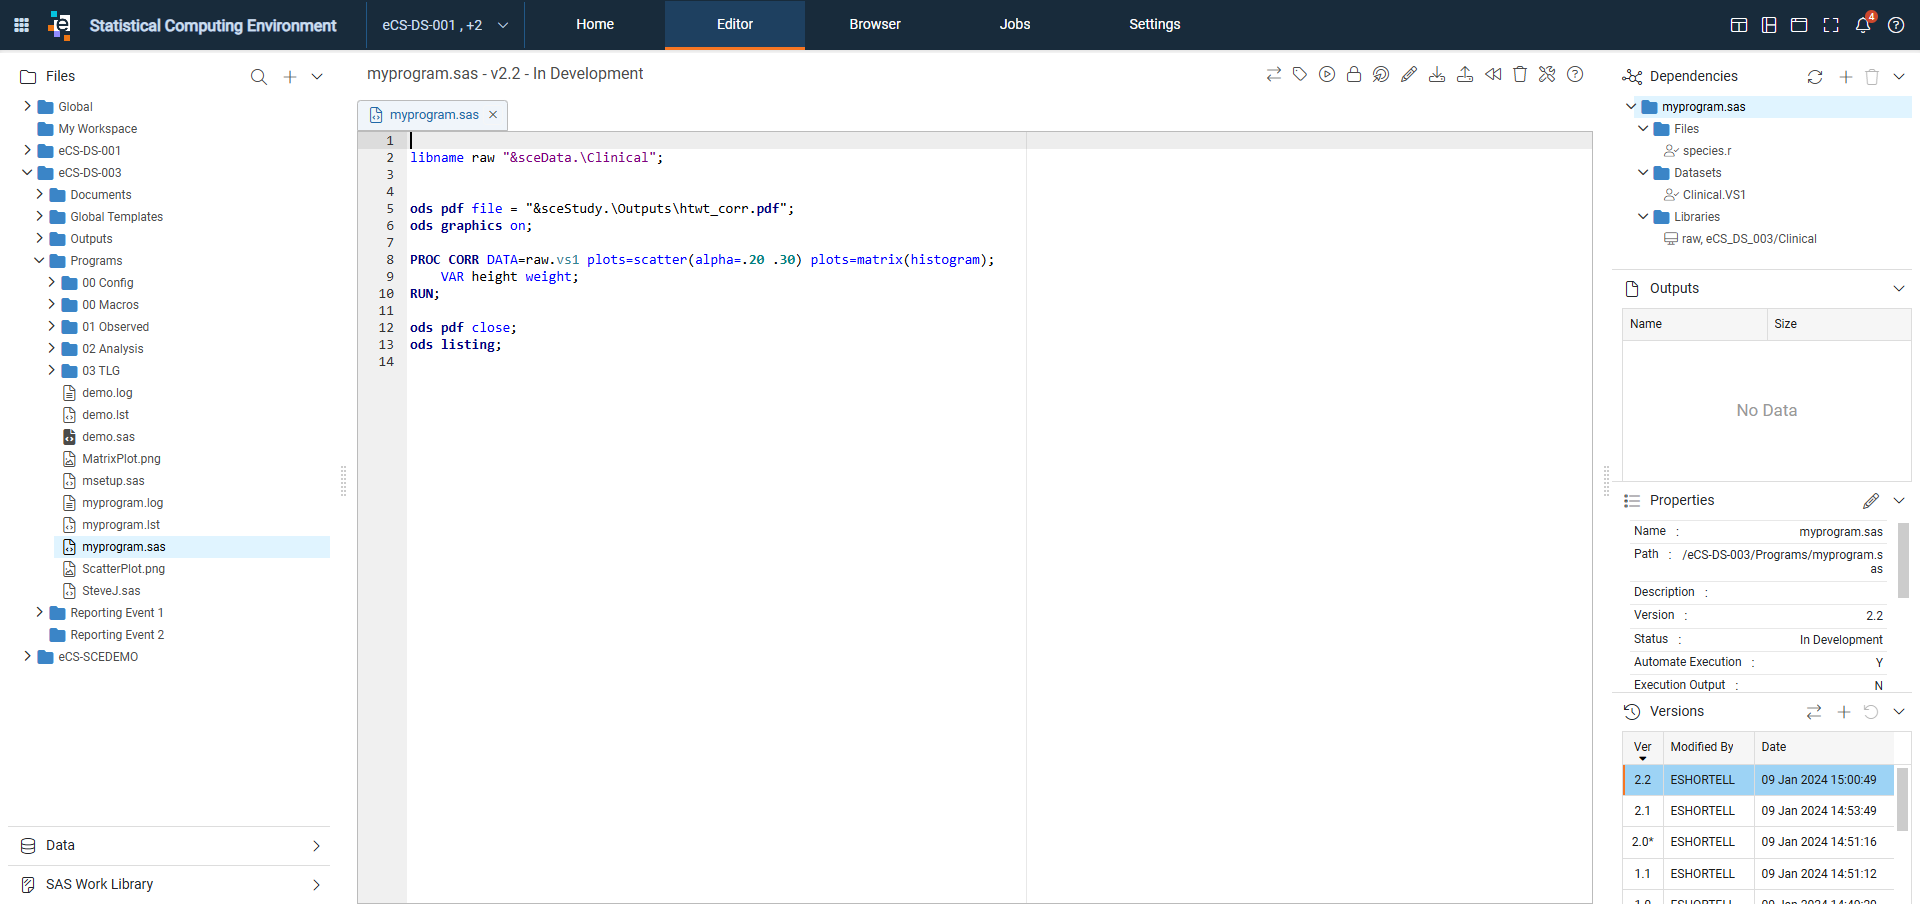Collapse the Versions panel chevron
Viewport: 1920px width, 911px height.
click(1899, 712)
